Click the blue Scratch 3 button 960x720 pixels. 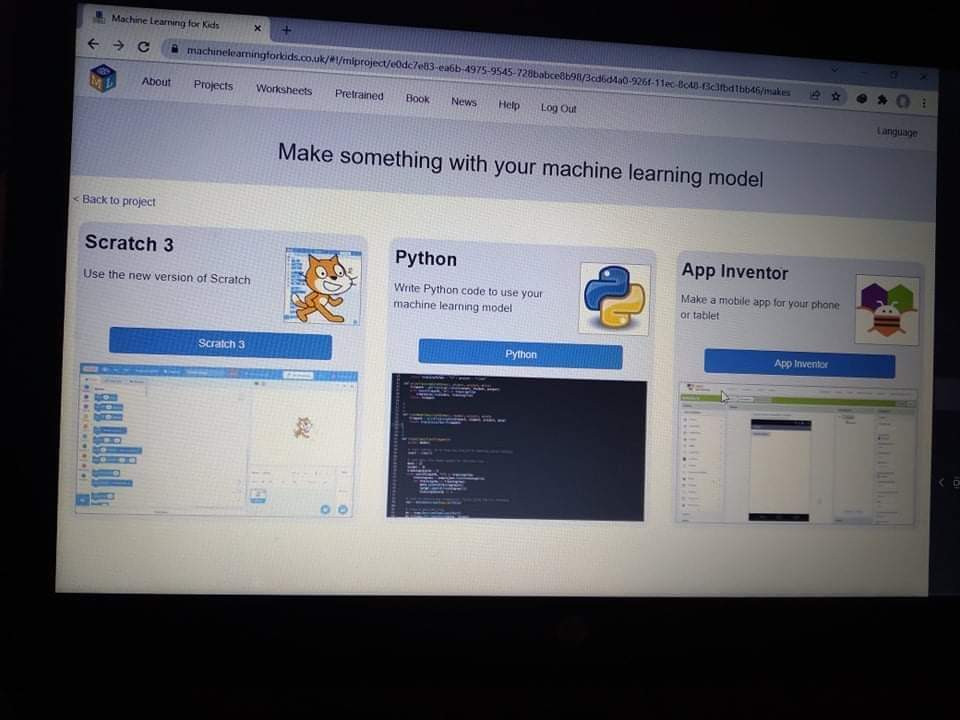[220, 343]
